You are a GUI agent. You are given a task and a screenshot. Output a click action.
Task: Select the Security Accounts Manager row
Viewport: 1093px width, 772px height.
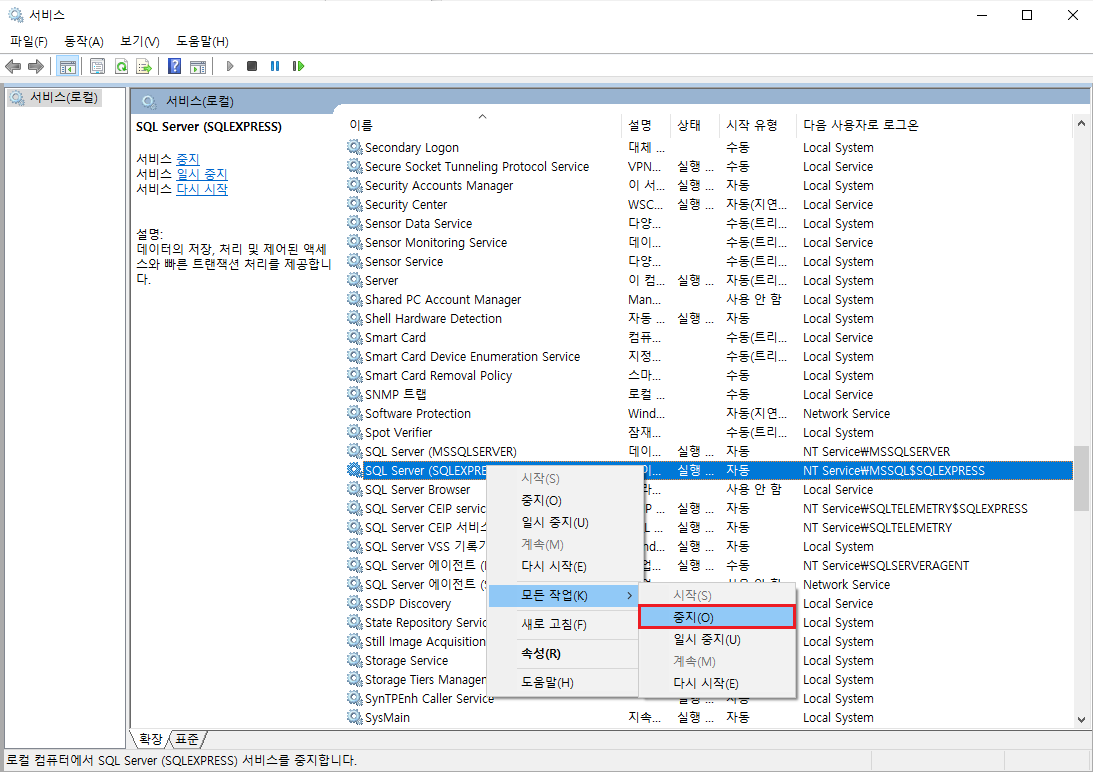(x=709, y=186)
